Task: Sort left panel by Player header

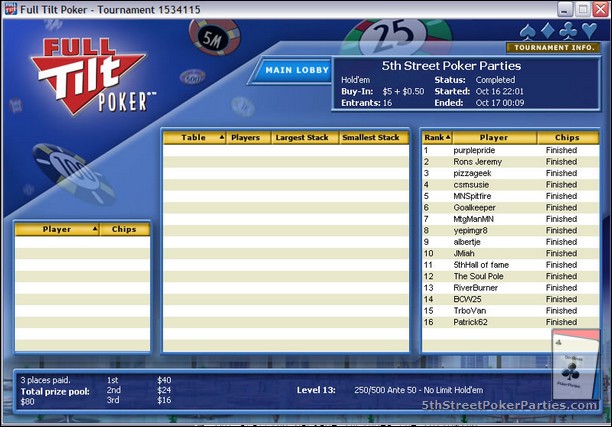Action: pos(57,229)
